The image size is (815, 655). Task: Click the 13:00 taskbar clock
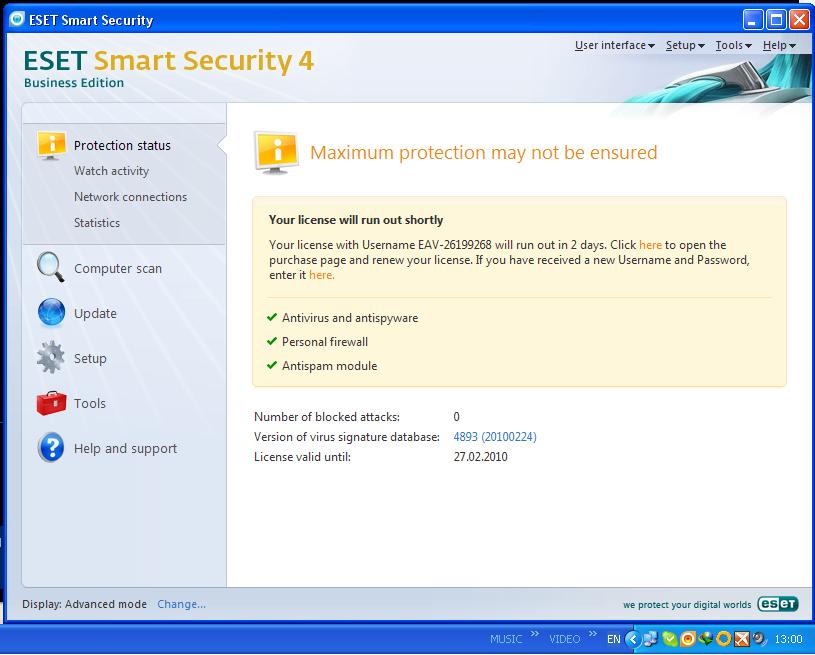pos(788,639)
